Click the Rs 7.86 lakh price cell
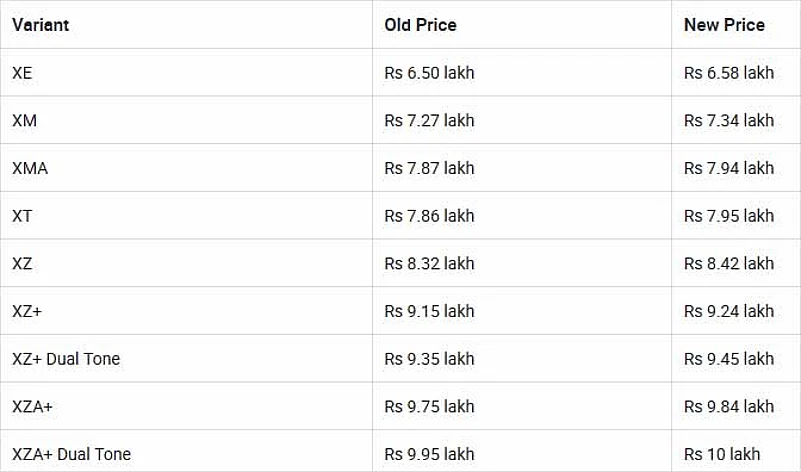 [x=429, y=216]
